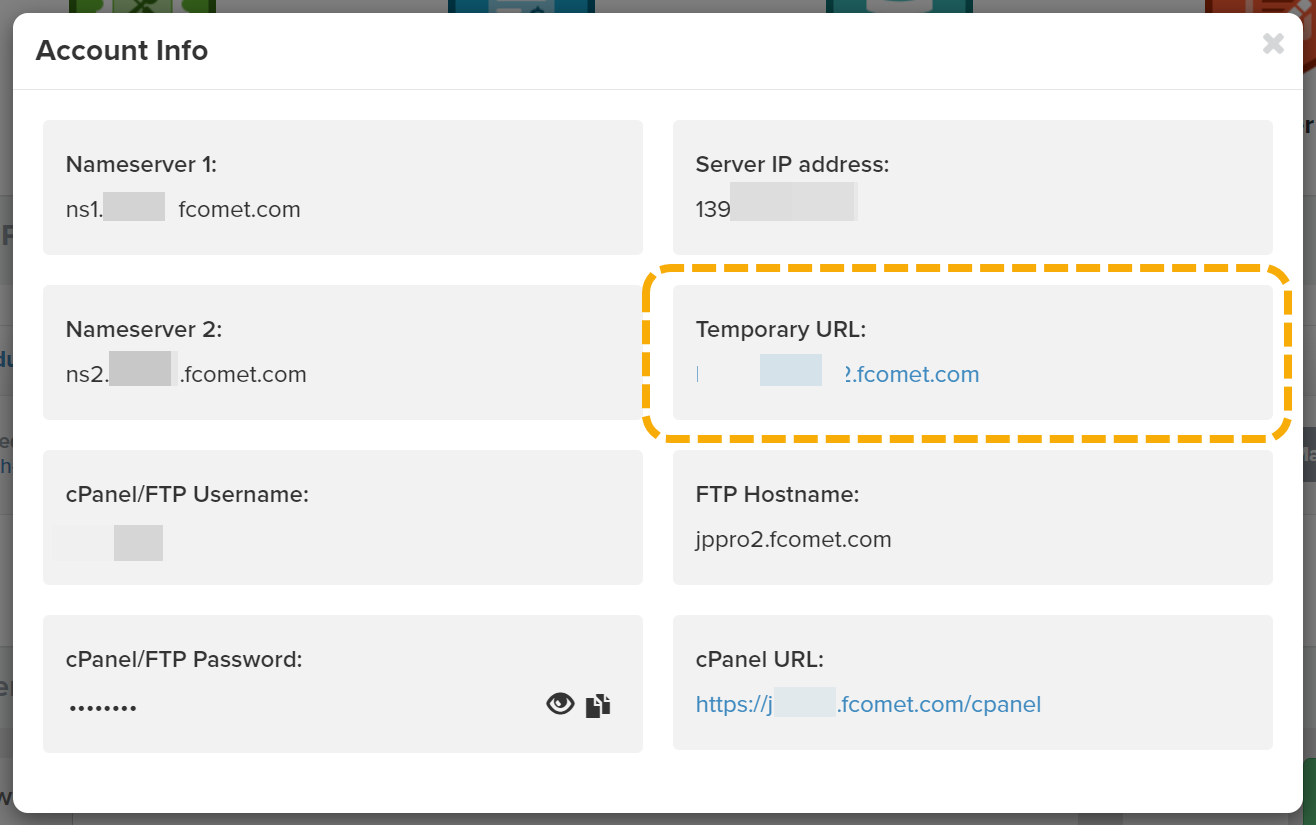Select the Nameserver 1 address text
Screen dimensions: 1316x825
pyautogui.click(x=183, y=209)
